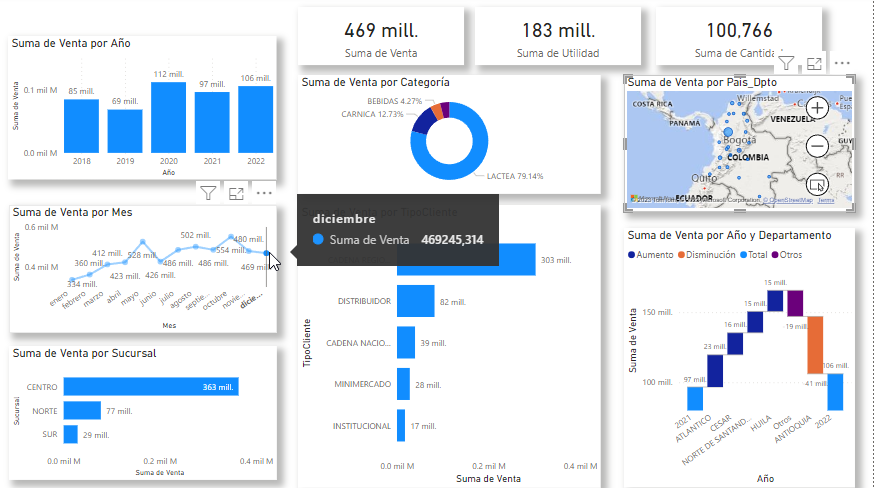This screenshot has height=488, width=874.
Task: Enter focus mode for Venta por Mes chart
Action: coord(236,193)
